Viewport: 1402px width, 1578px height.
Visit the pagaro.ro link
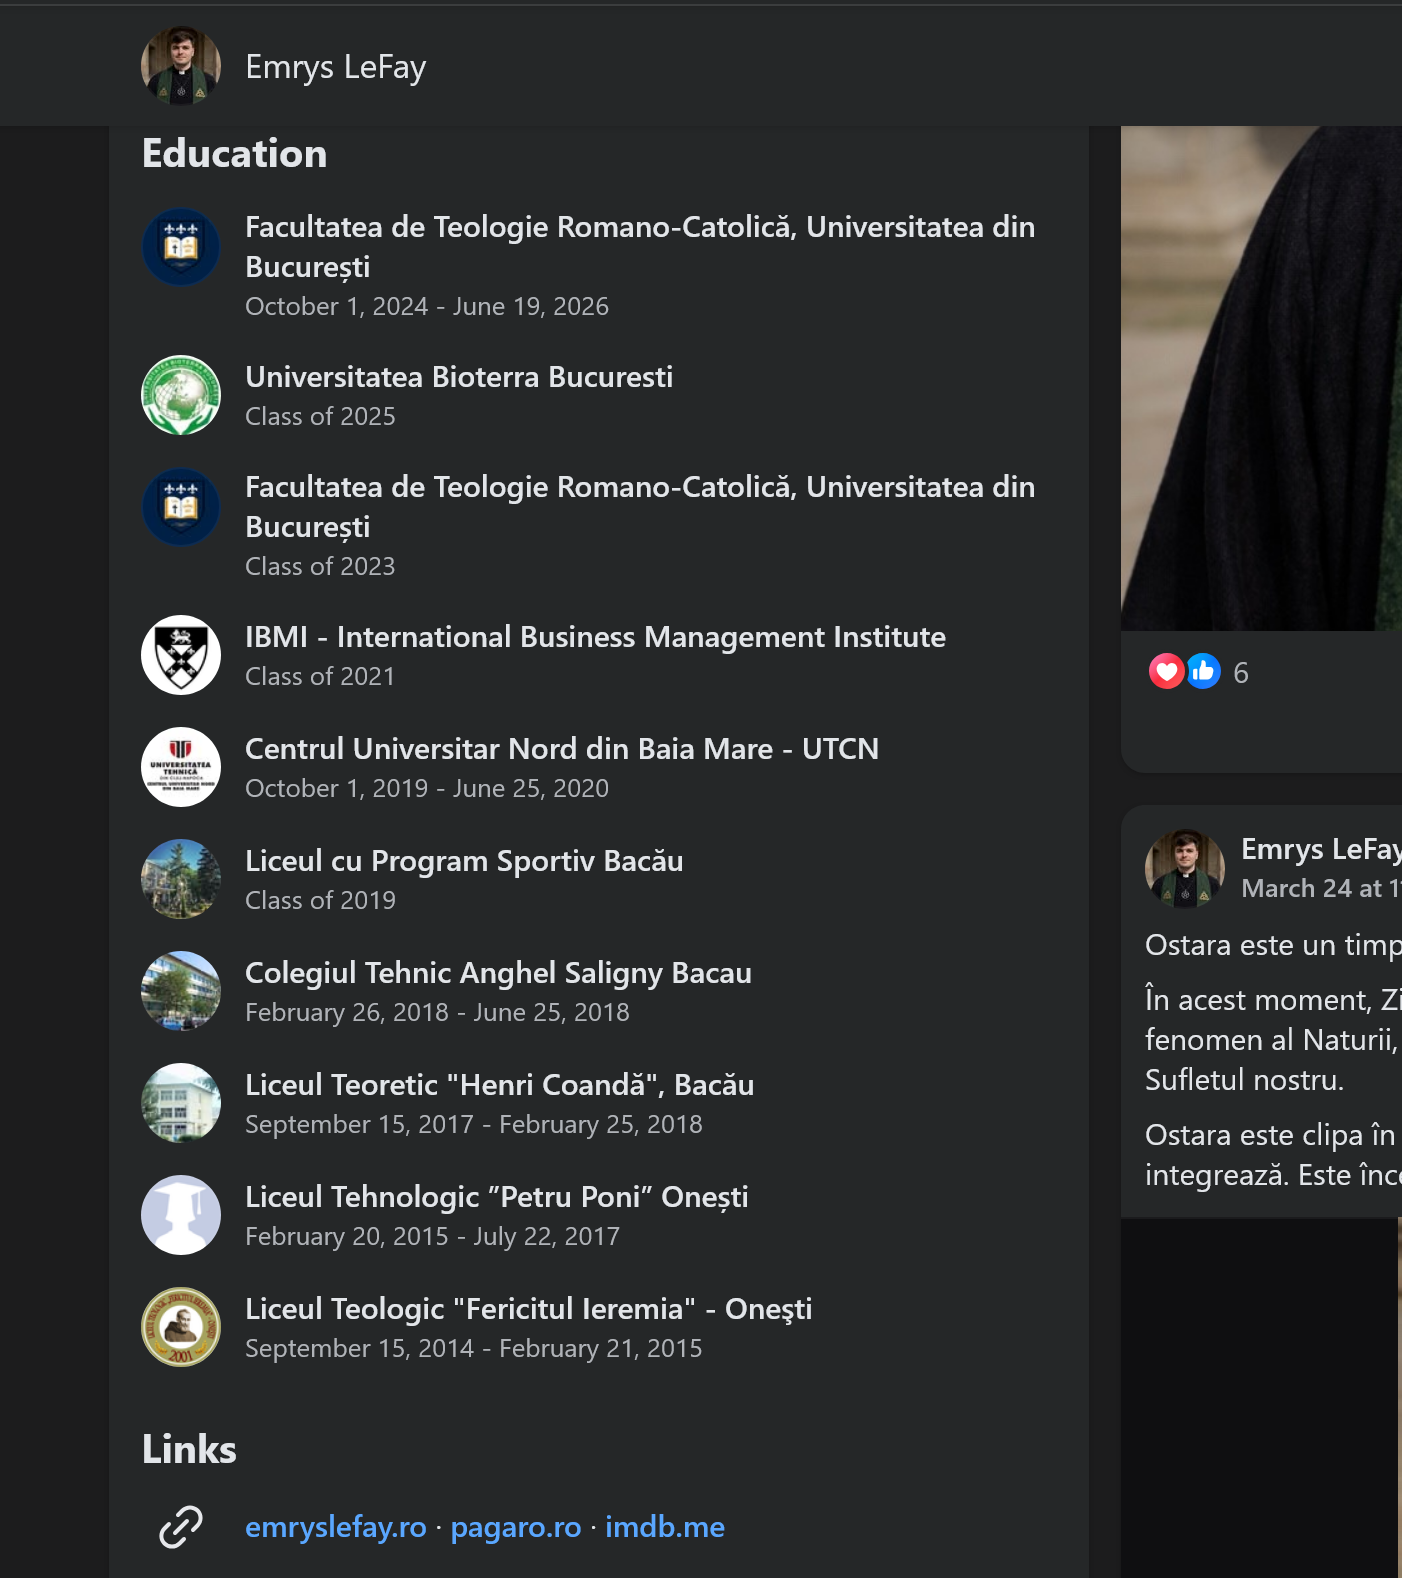[x=515, y=1527]
